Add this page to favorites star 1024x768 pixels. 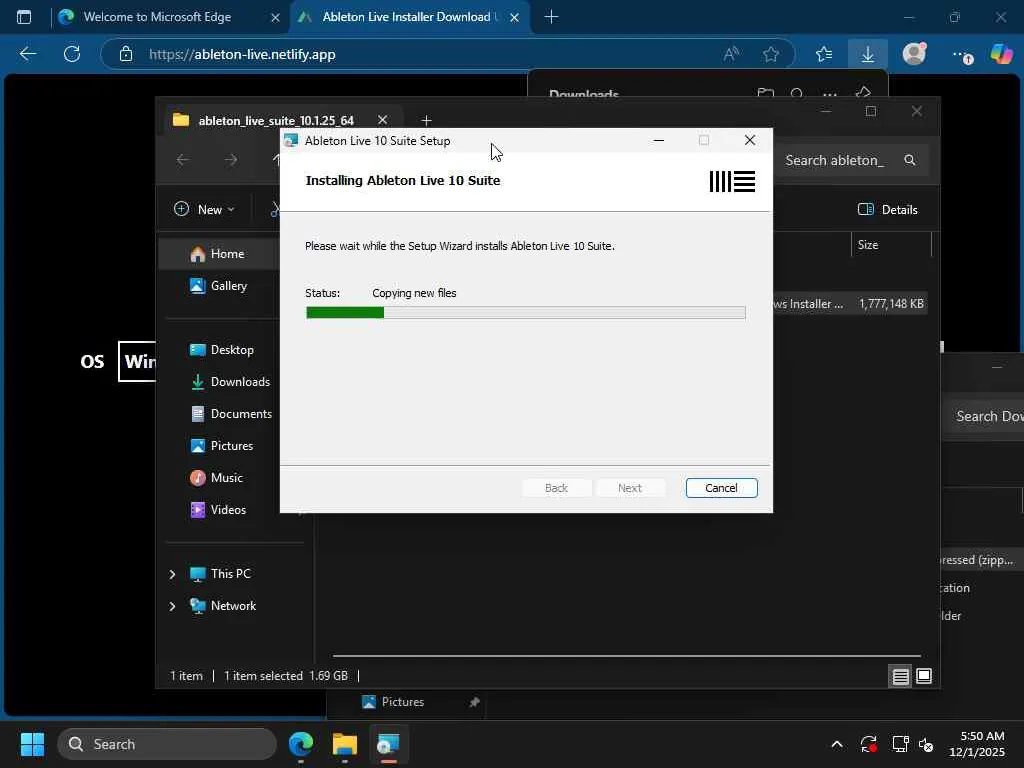click(x=771, y=54)
